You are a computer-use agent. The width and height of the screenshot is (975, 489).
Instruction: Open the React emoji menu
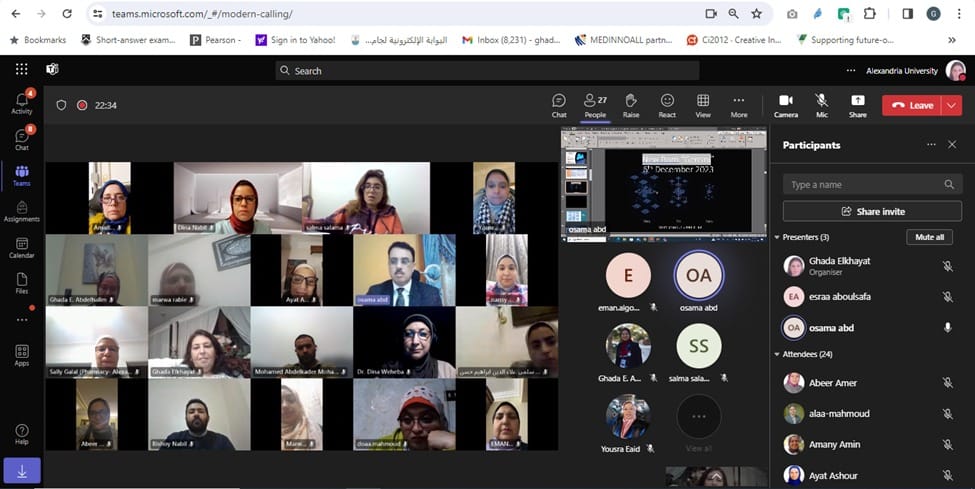[667, 105]
